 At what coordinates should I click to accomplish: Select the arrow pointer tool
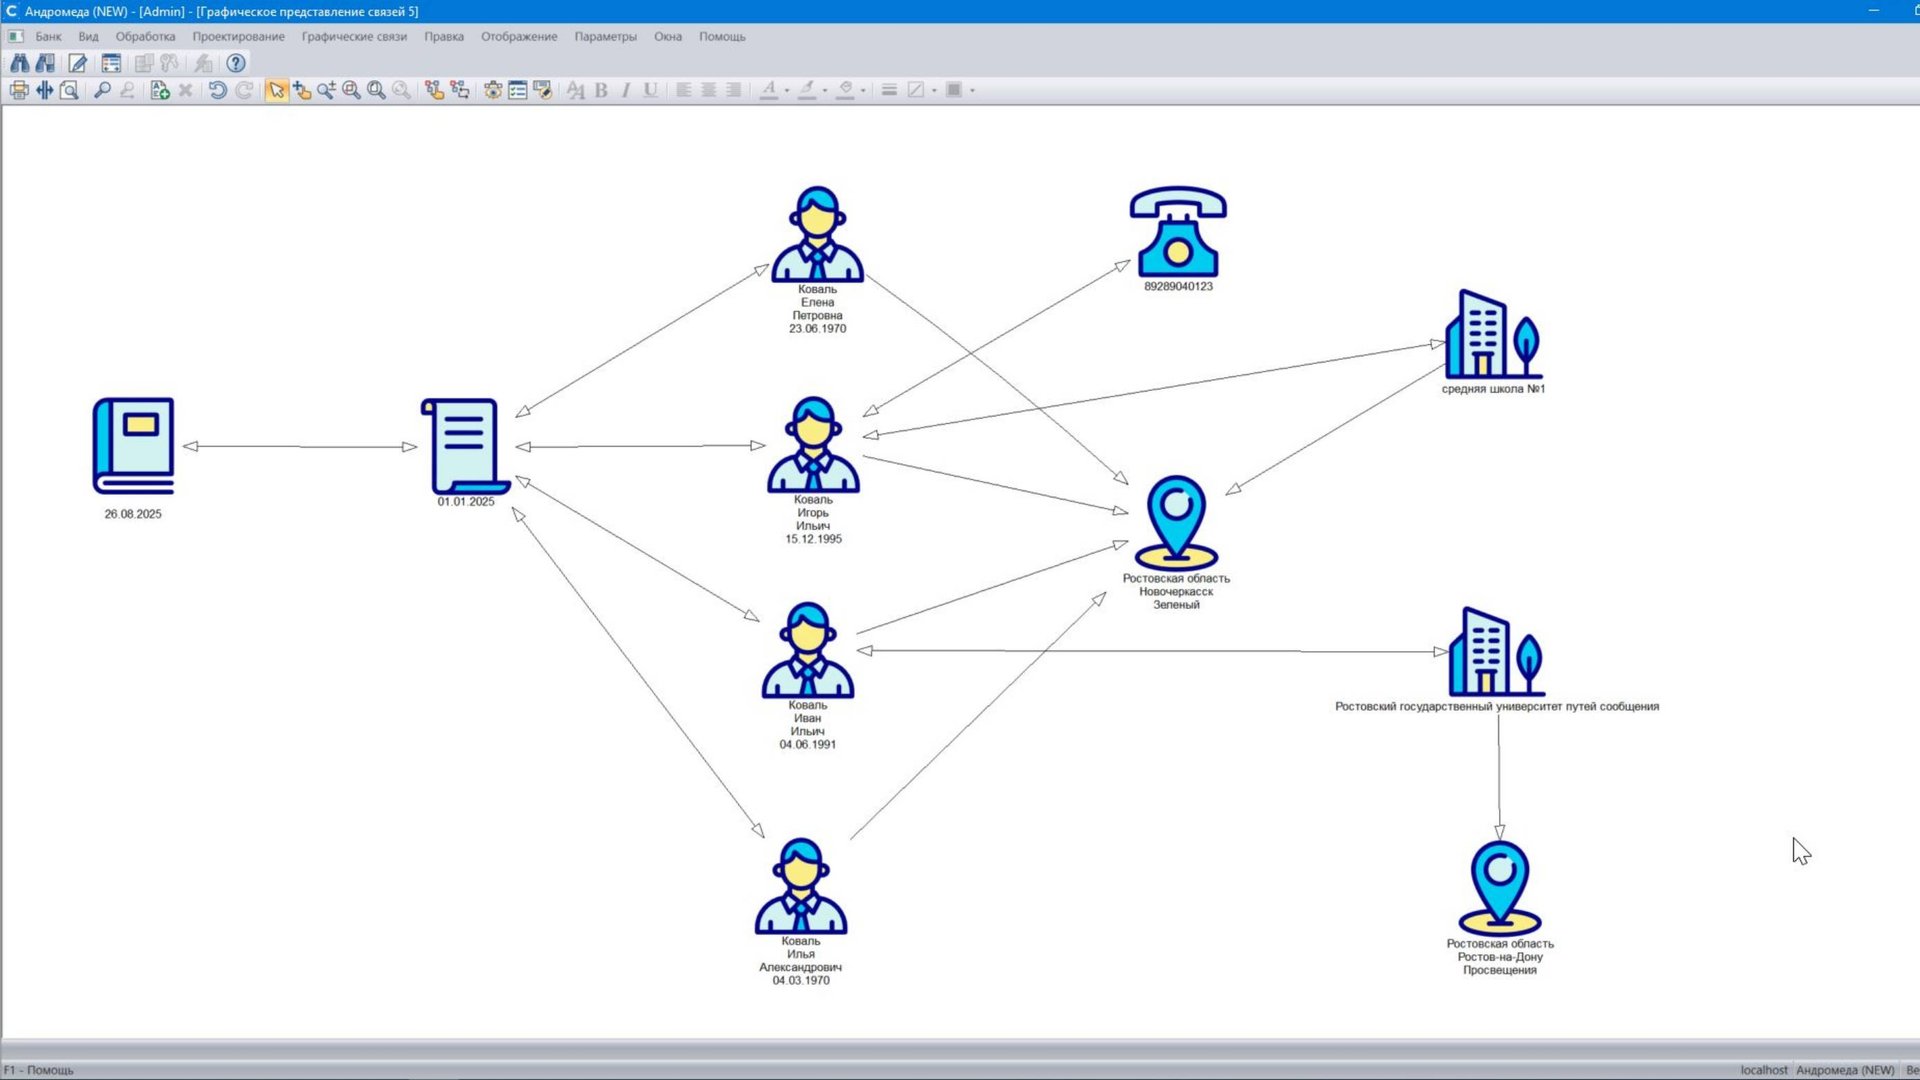(x=276, y=90)
